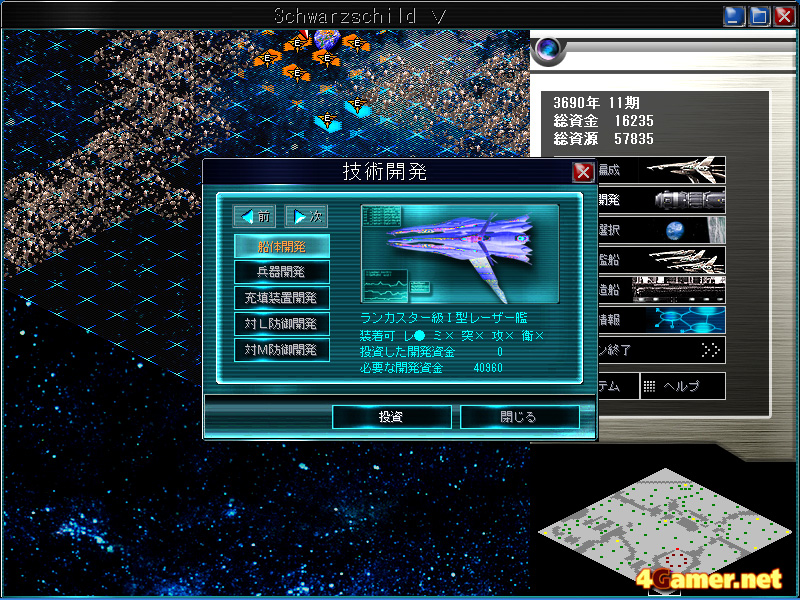Click the 装着可 equipment compatibility line
Screen dimensions: 800x600
pyautogui.click(x=452, y=336)
